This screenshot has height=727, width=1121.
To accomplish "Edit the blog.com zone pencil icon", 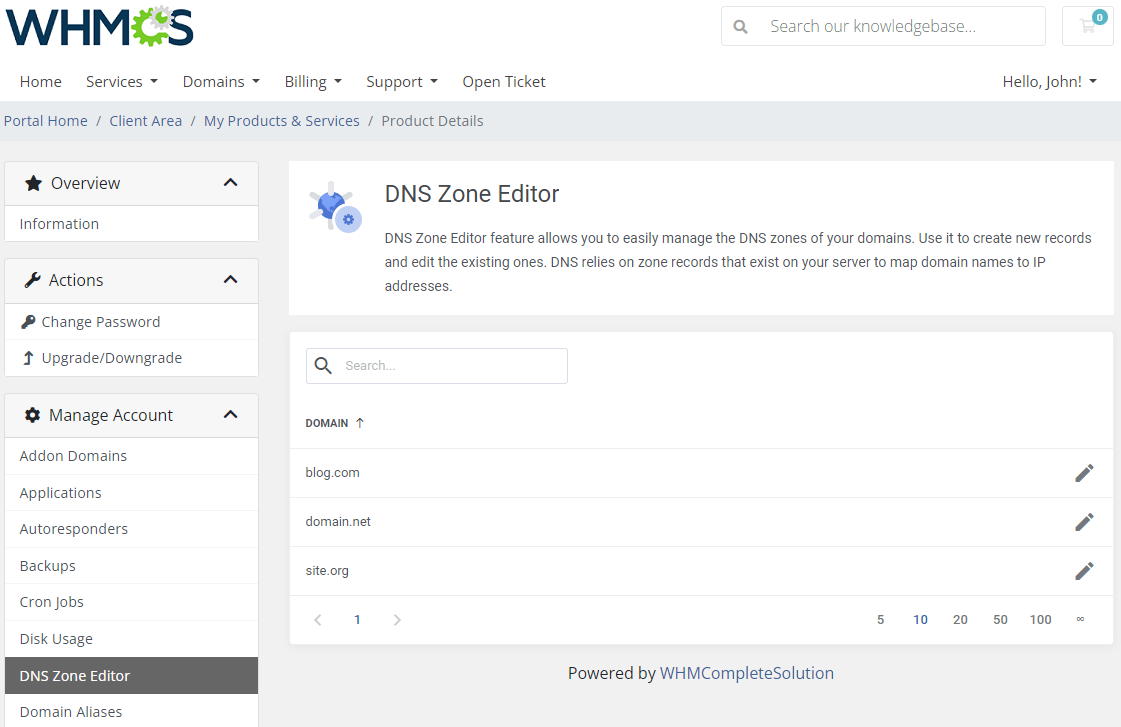I will [1084, 473].
